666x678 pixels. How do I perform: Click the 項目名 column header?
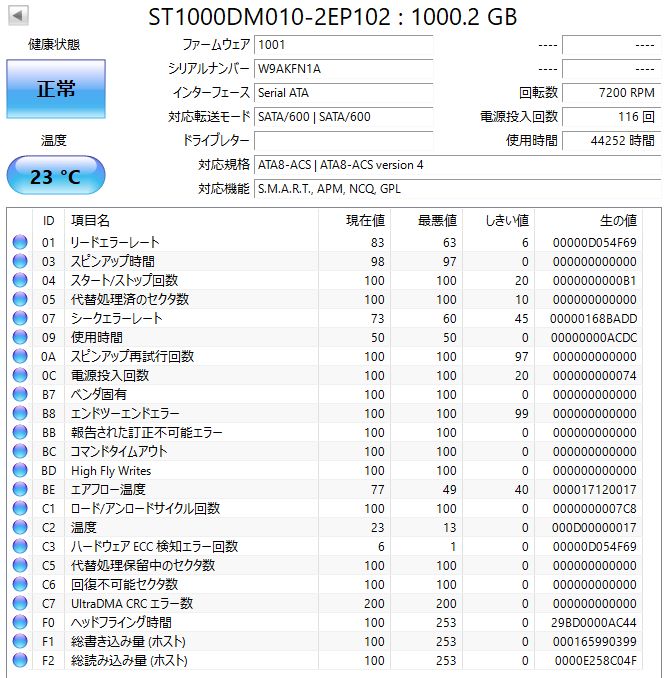[x=90, y=220]
